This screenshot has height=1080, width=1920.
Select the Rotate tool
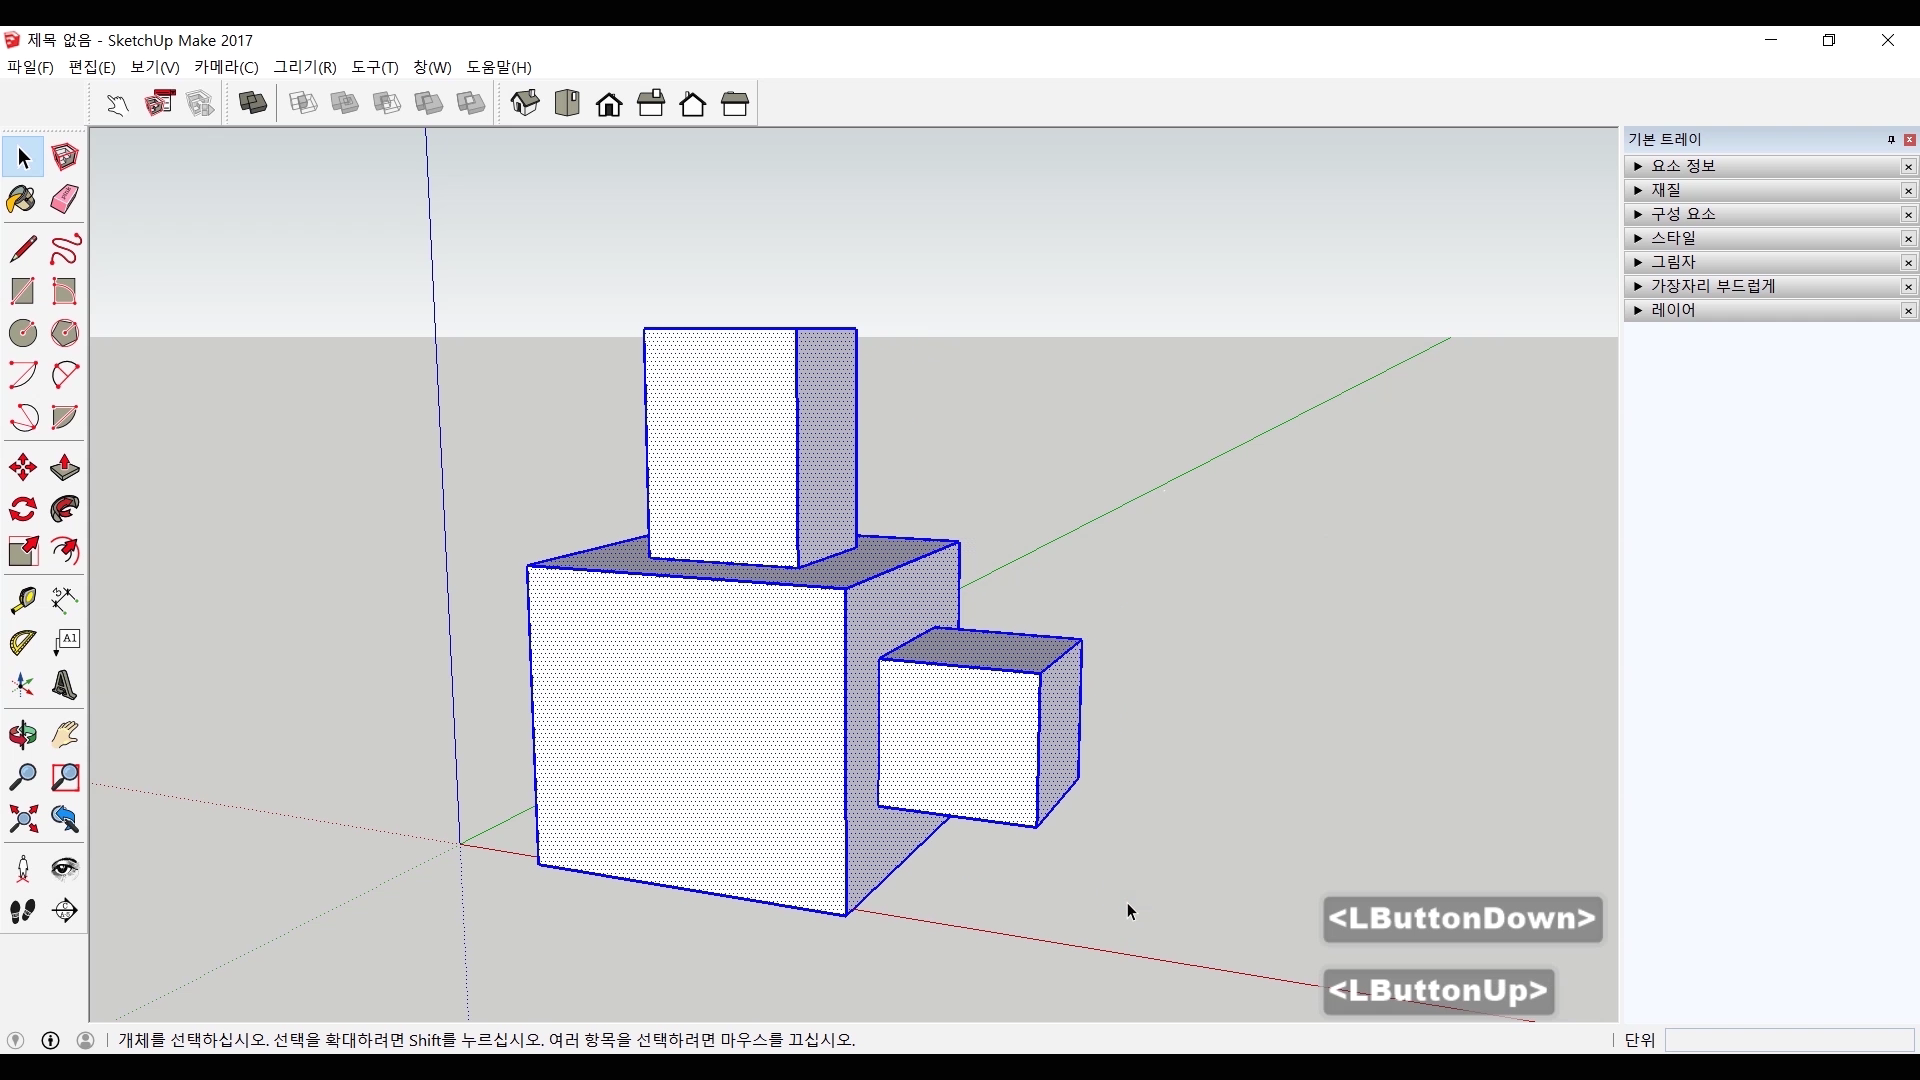click(22, 510)
